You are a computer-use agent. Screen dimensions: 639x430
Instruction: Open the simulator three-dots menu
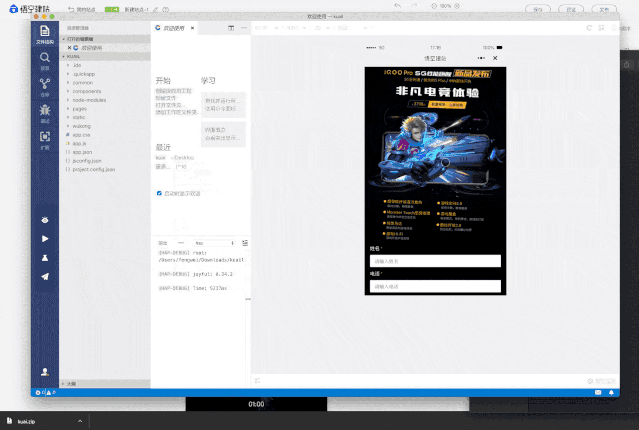pos(481,58)
